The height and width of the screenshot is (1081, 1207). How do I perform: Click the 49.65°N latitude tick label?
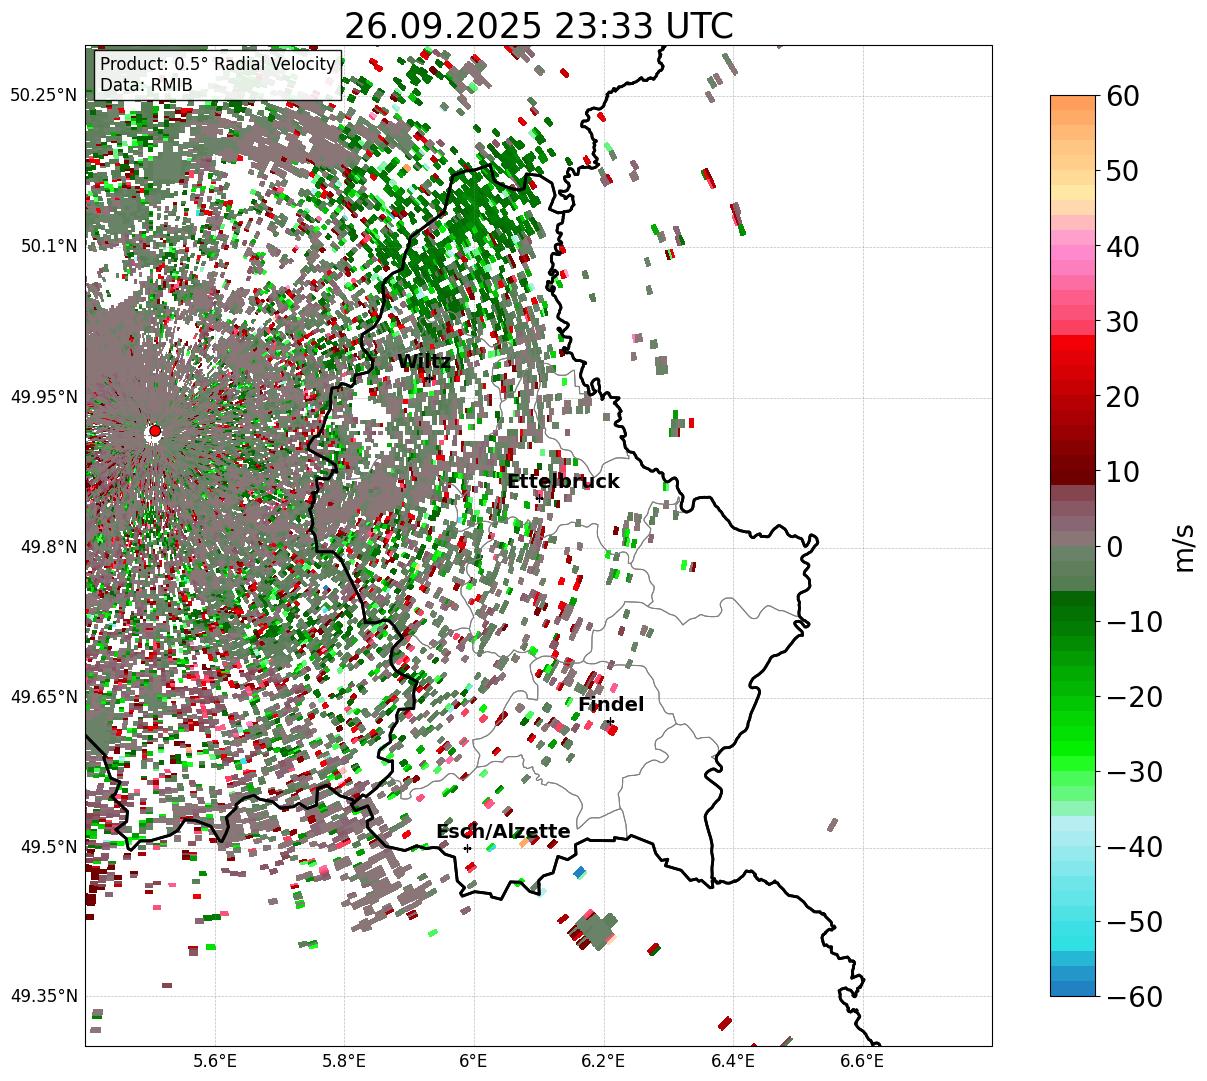coord(43,697)
